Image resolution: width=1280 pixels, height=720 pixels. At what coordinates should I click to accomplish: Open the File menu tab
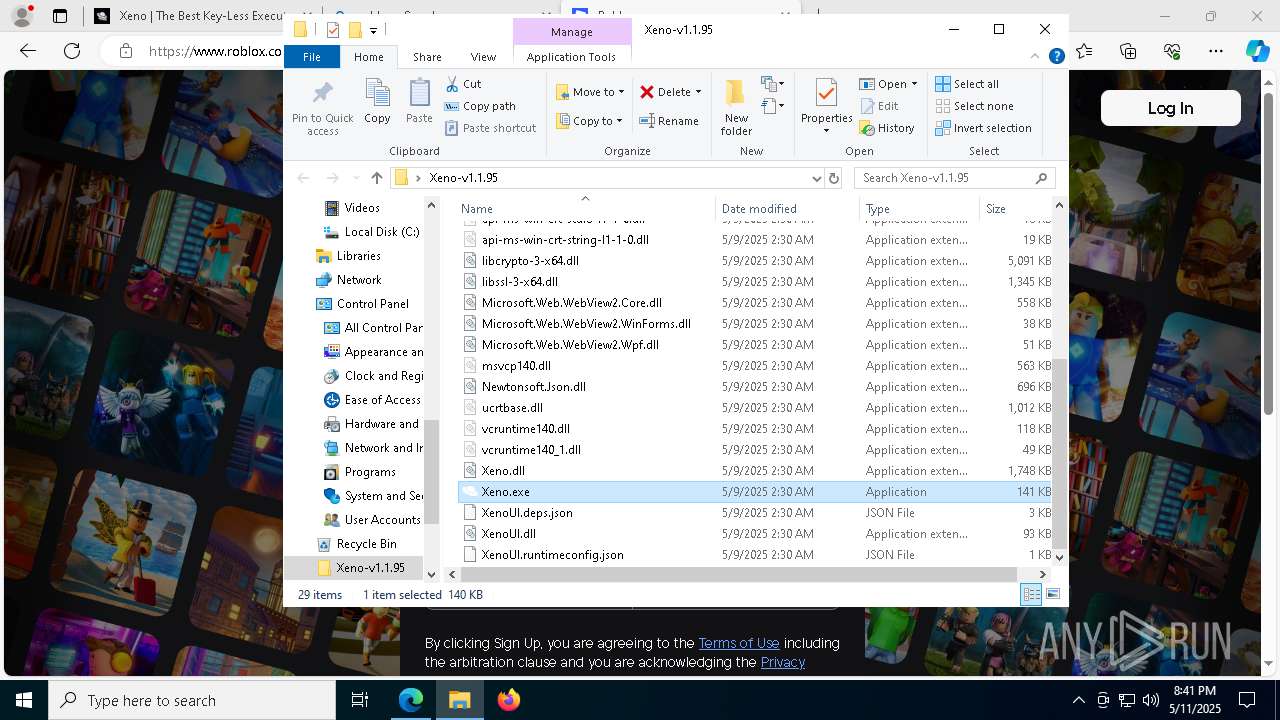pyautogui.click(x=312, y=57)
